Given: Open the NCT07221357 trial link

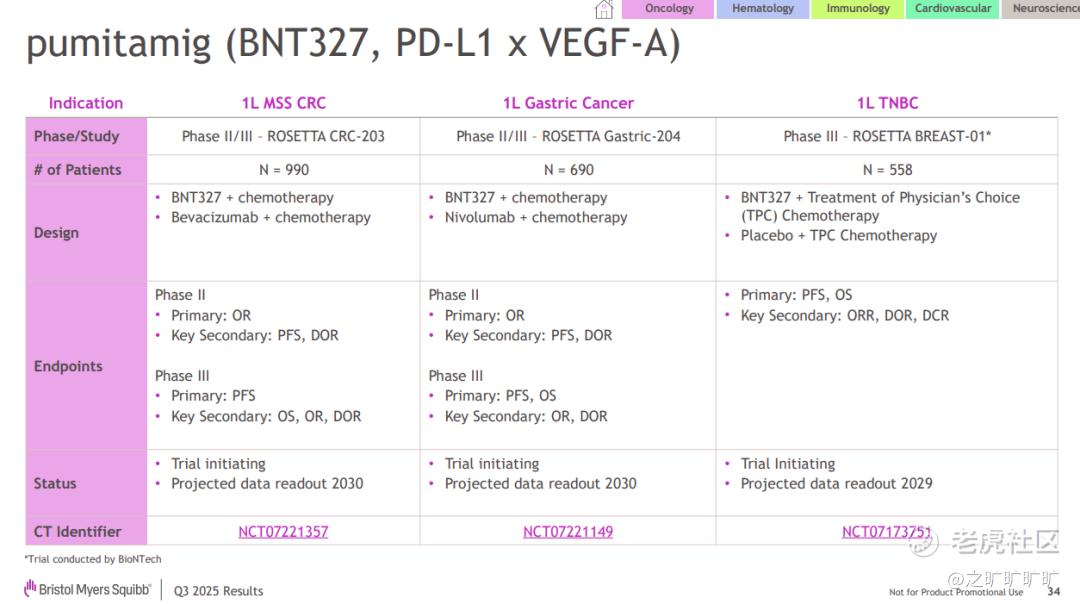Looking at the screenshot, I should click(283, 532).
